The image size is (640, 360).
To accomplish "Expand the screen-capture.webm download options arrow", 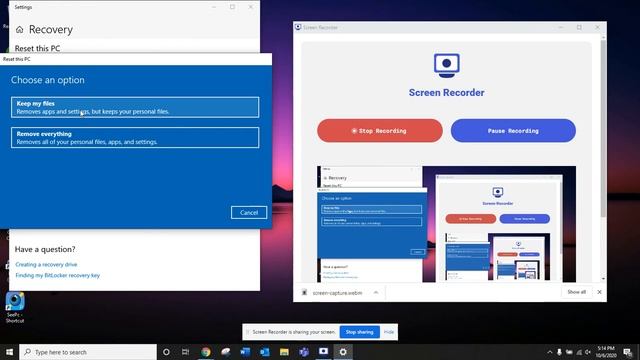I will (x=376, y=292).
